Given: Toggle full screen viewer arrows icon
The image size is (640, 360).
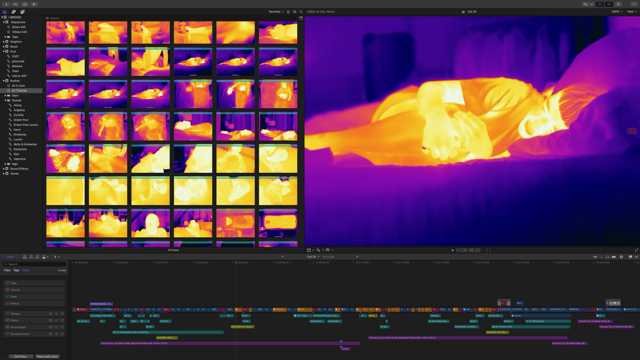Looking at the screenshot, I should click(x=636, y=250).
